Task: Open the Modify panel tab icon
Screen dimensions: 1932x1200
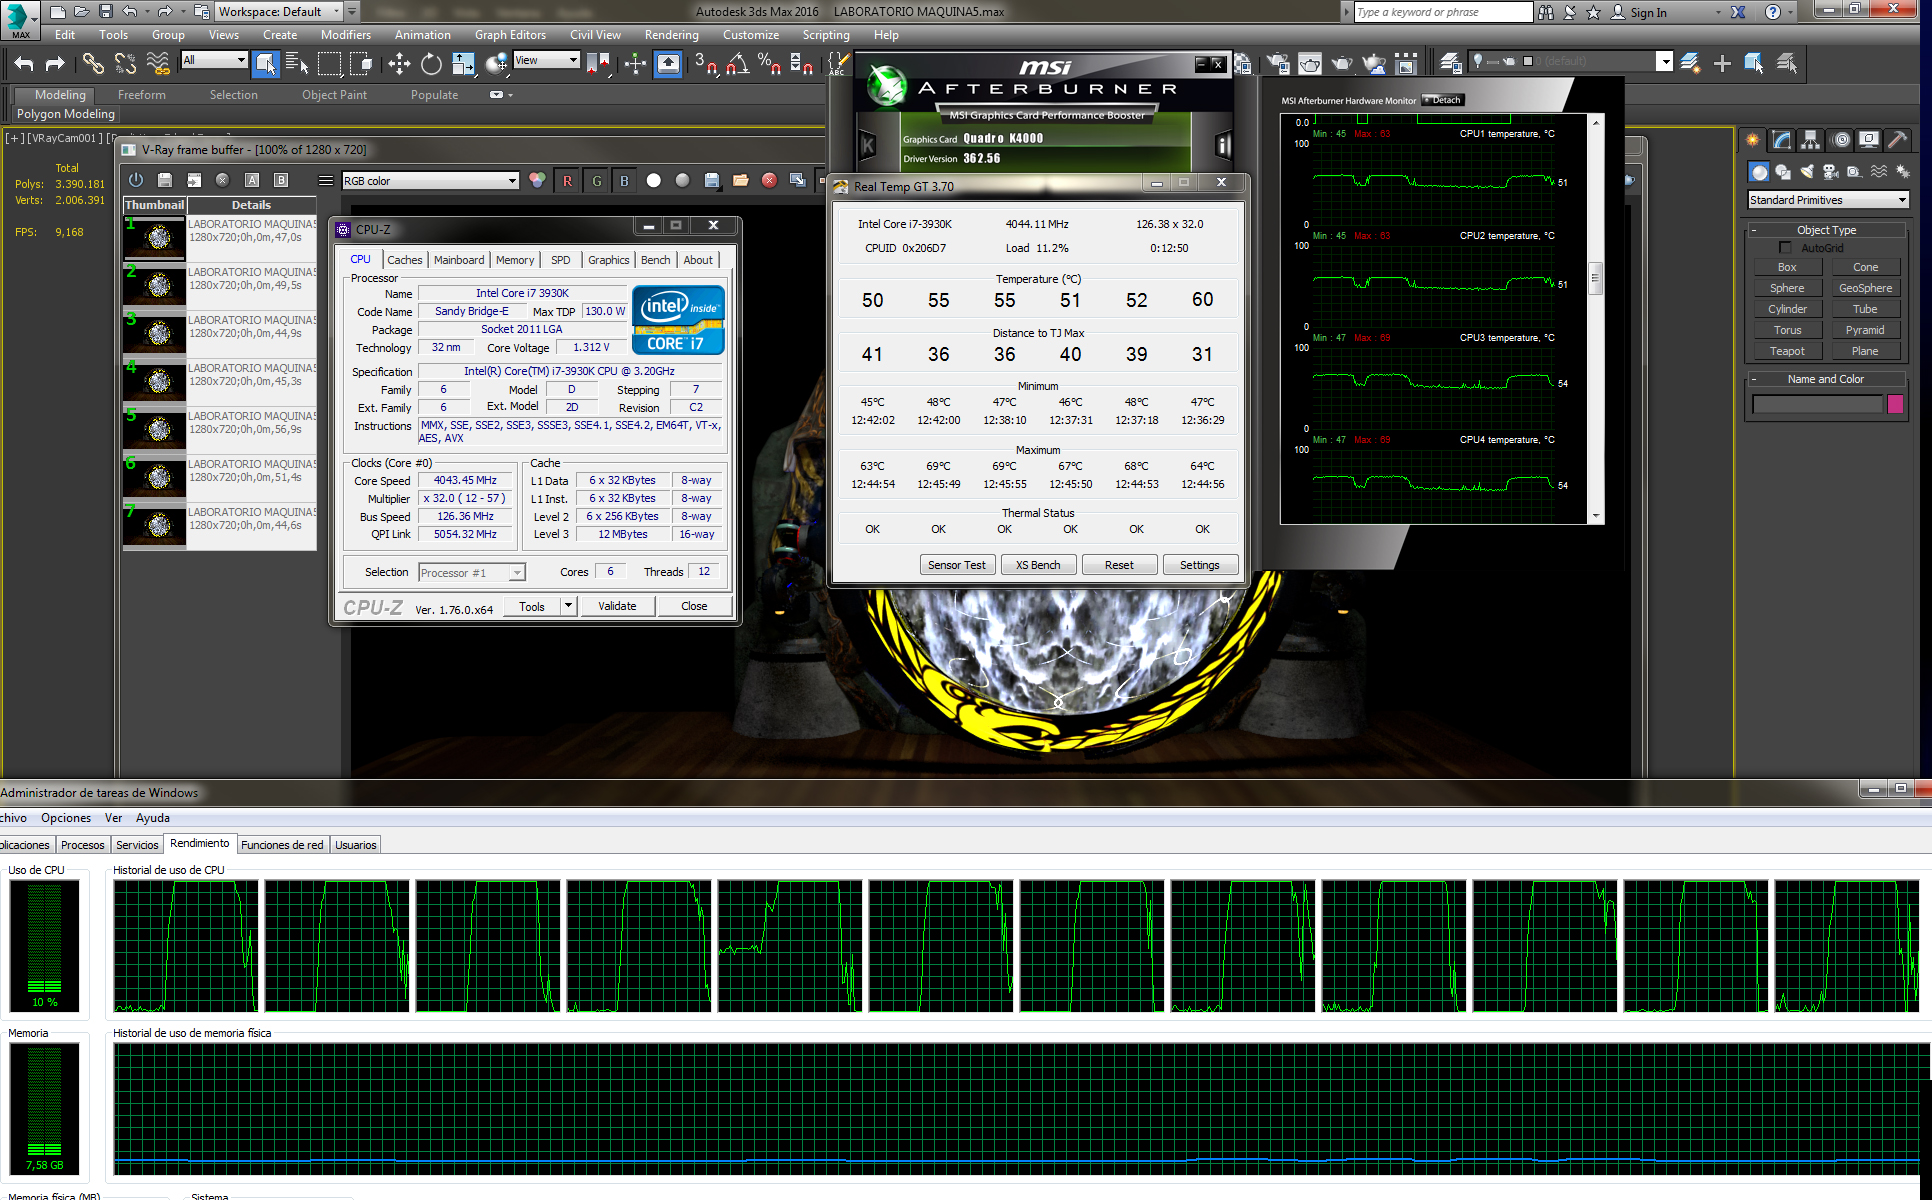Action: (x=1781, y=140)
